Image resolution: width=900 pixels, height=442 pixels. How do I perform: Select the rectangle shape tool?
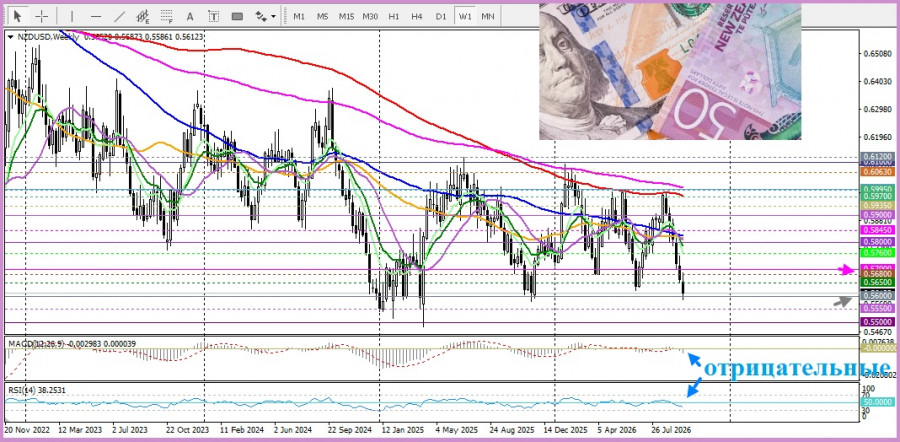237,16
